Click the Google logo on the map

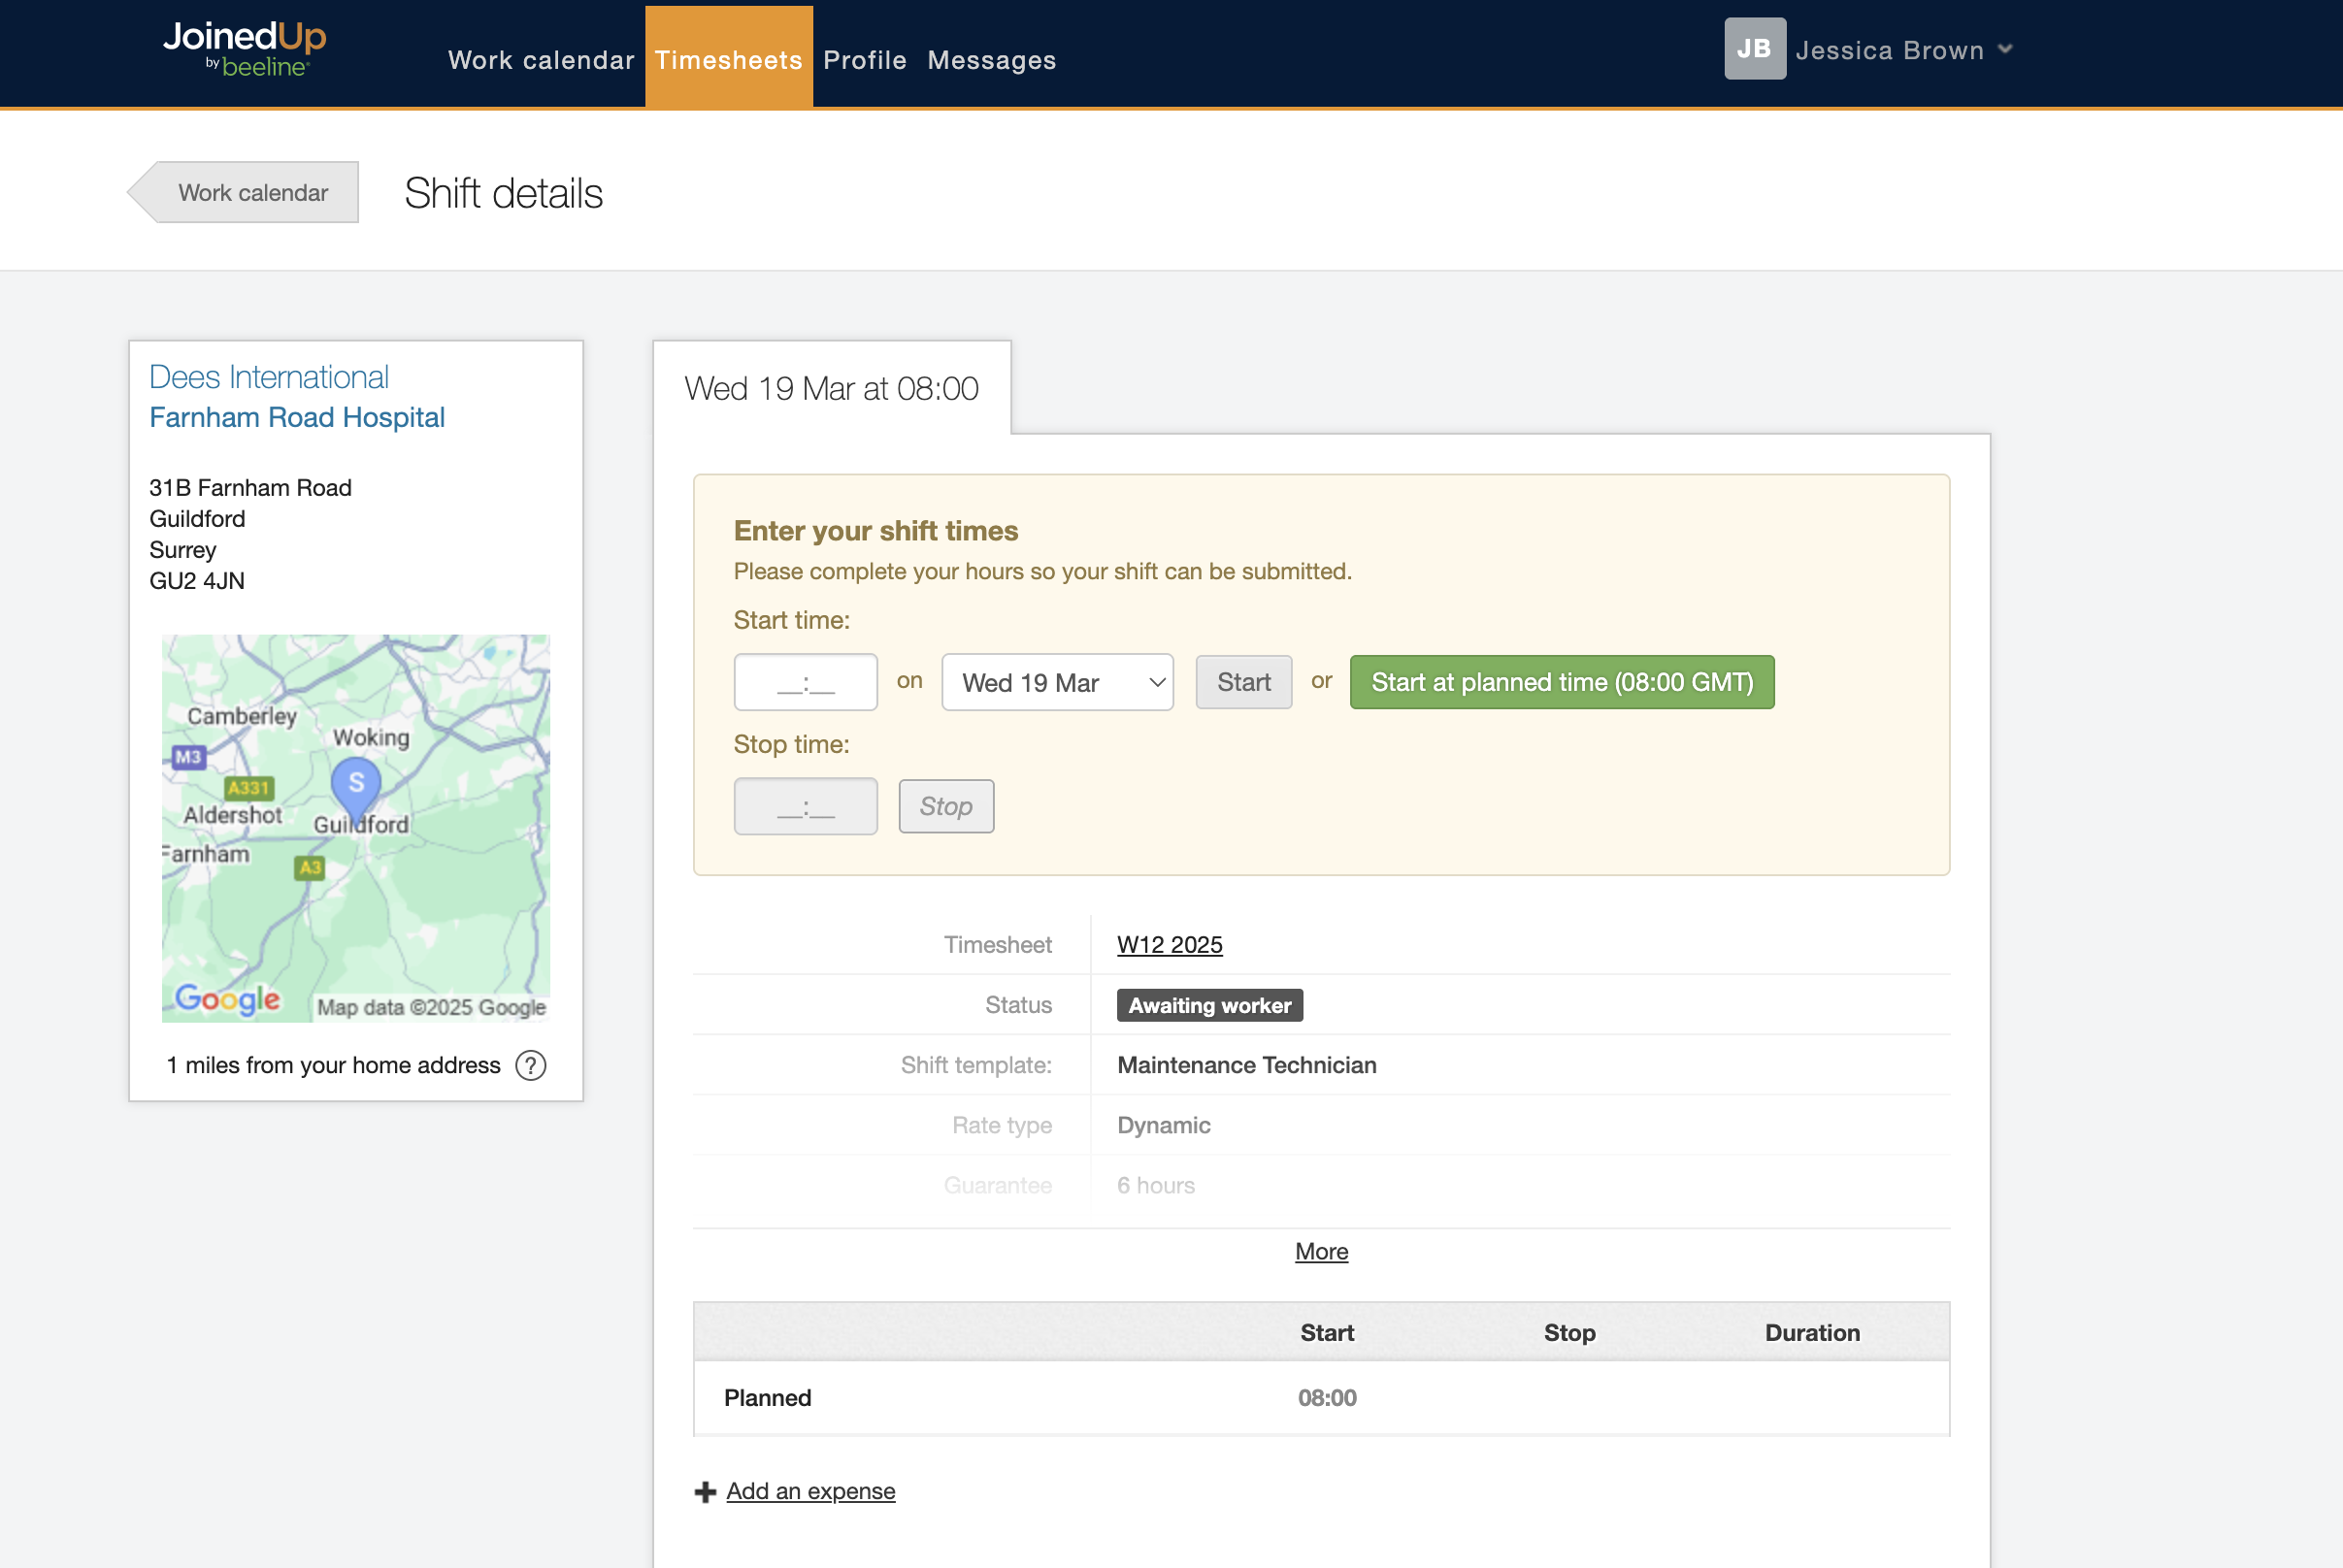(x=227, y=998)
